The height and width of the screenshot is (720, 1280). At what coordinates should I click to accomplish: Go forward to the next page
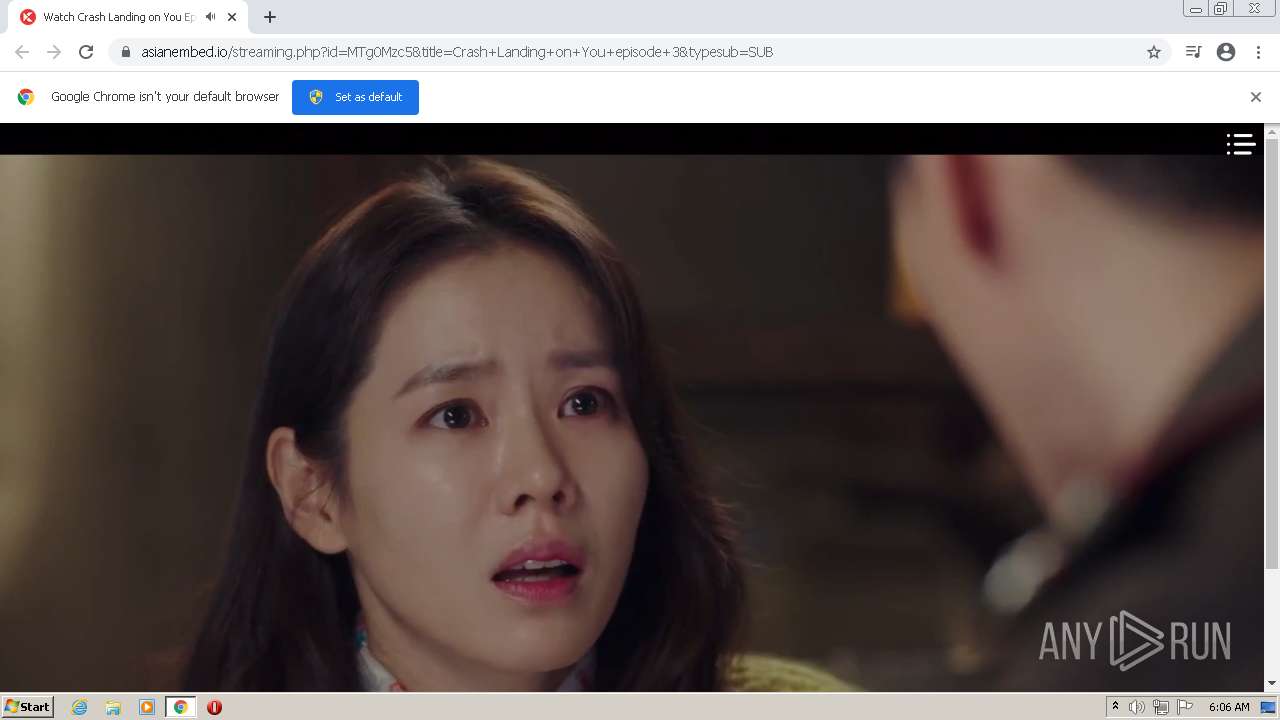pyautogui.click(x=54, y=52)
